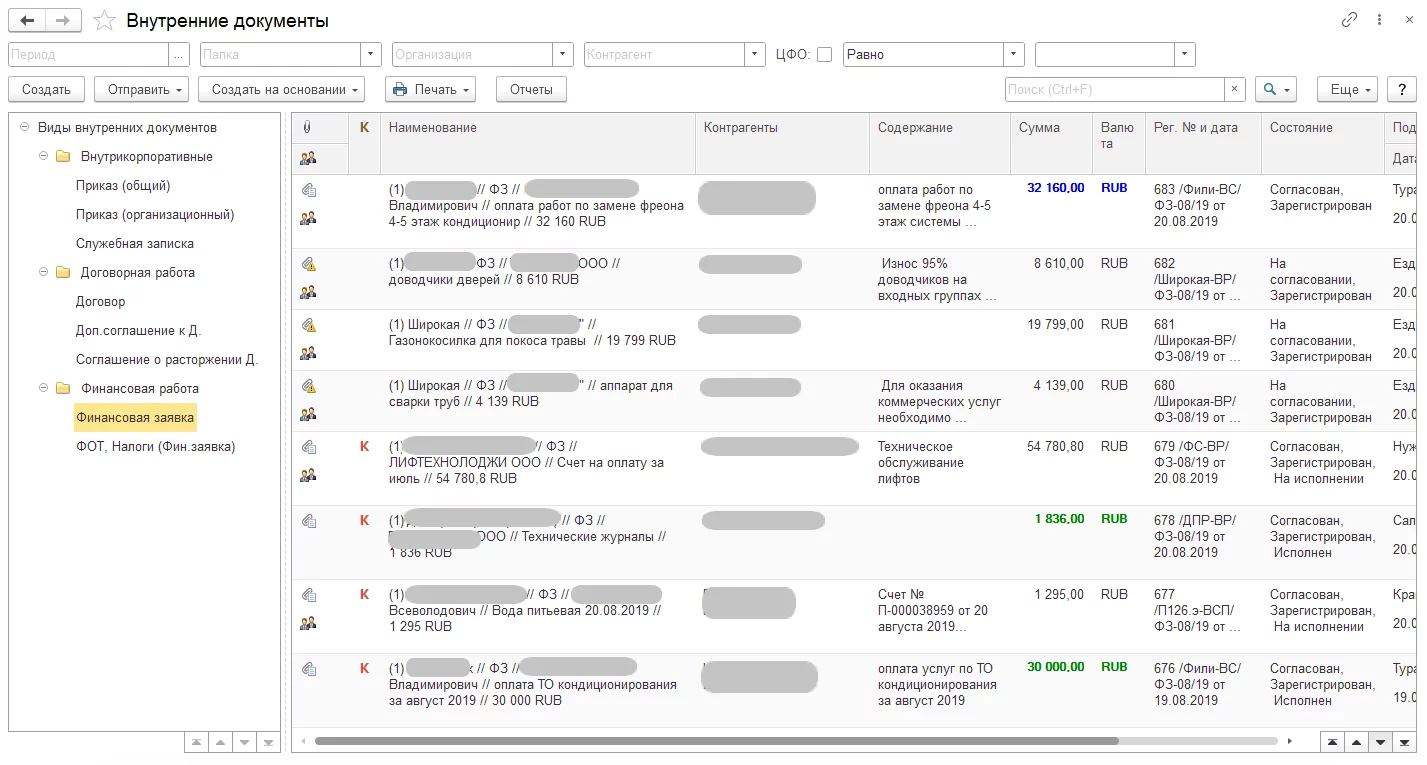Collapse the Внутрикорпоративные folder
The image size is (1427, 765).
pos(43,157)
